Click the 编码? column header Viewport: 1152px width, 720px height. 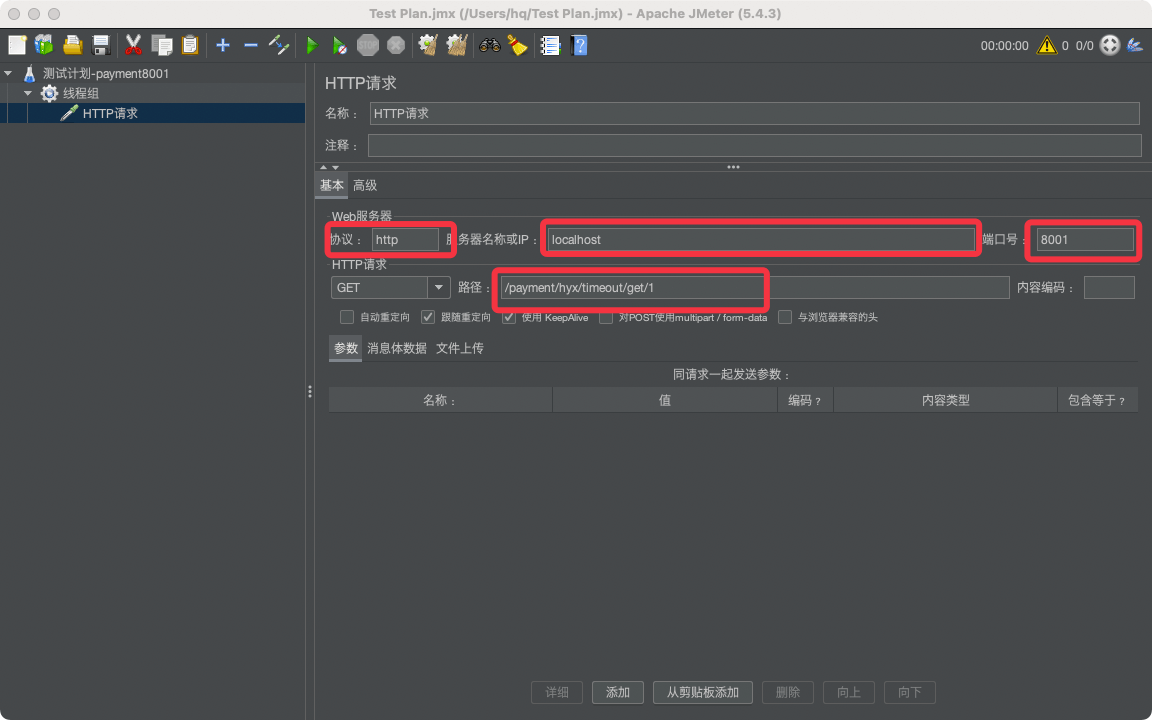pos(805,400)
